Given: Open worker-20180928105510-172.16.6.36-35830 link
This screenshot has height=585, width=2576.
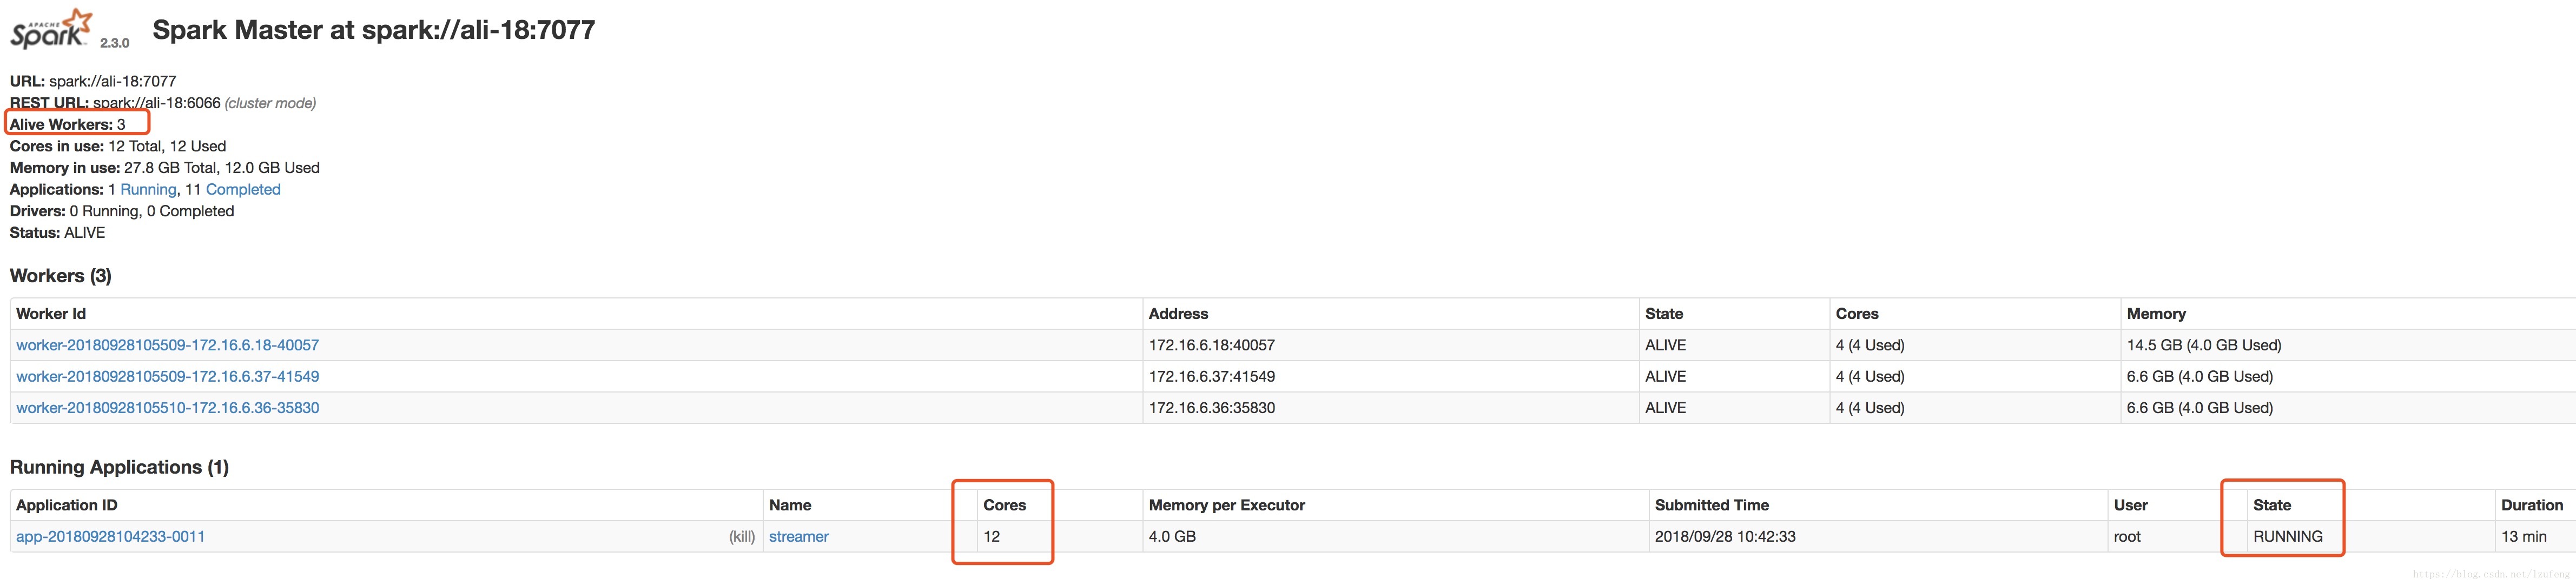Looking at the screenshot, I should pyautogui.click(x=167, y=408).
